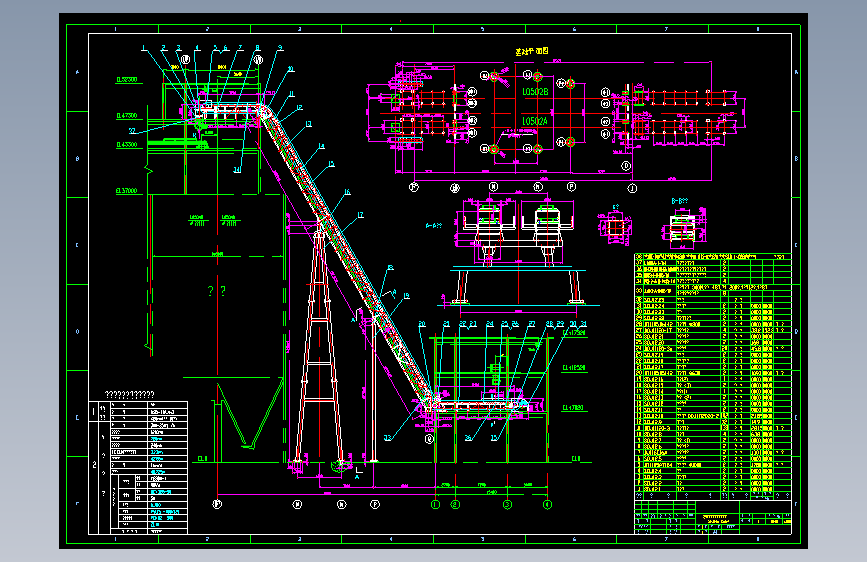Click the '?????????????' heading above the parameter table
The height and width of the screenshot is (562, 867).
pyautogui.click(x=130, y=394)
